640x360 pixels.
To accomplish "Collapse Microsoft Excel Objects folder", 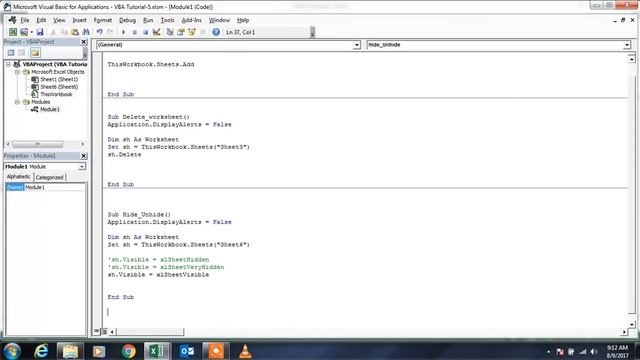I will click(17, 72).
